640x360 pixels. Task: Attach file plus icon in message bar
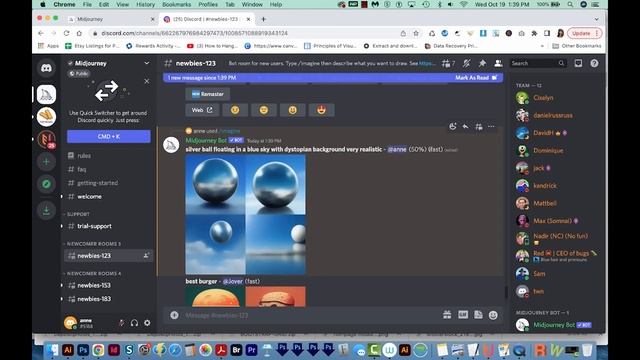coord(174,315)
